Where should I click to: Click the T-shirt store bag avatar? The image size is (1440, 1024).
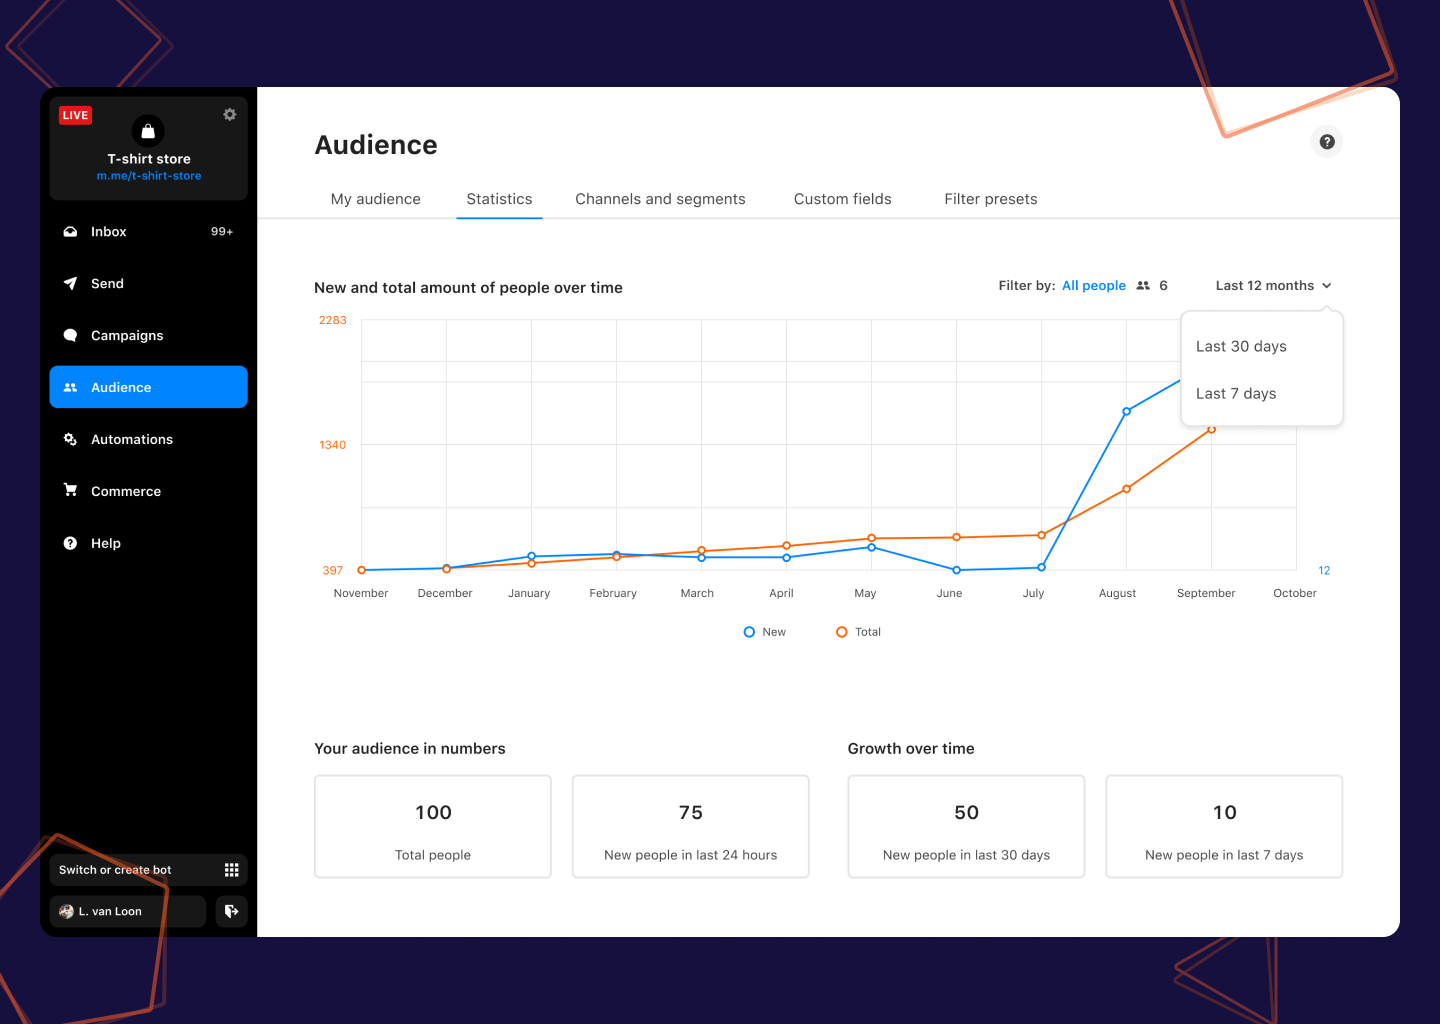coord(148,131)
